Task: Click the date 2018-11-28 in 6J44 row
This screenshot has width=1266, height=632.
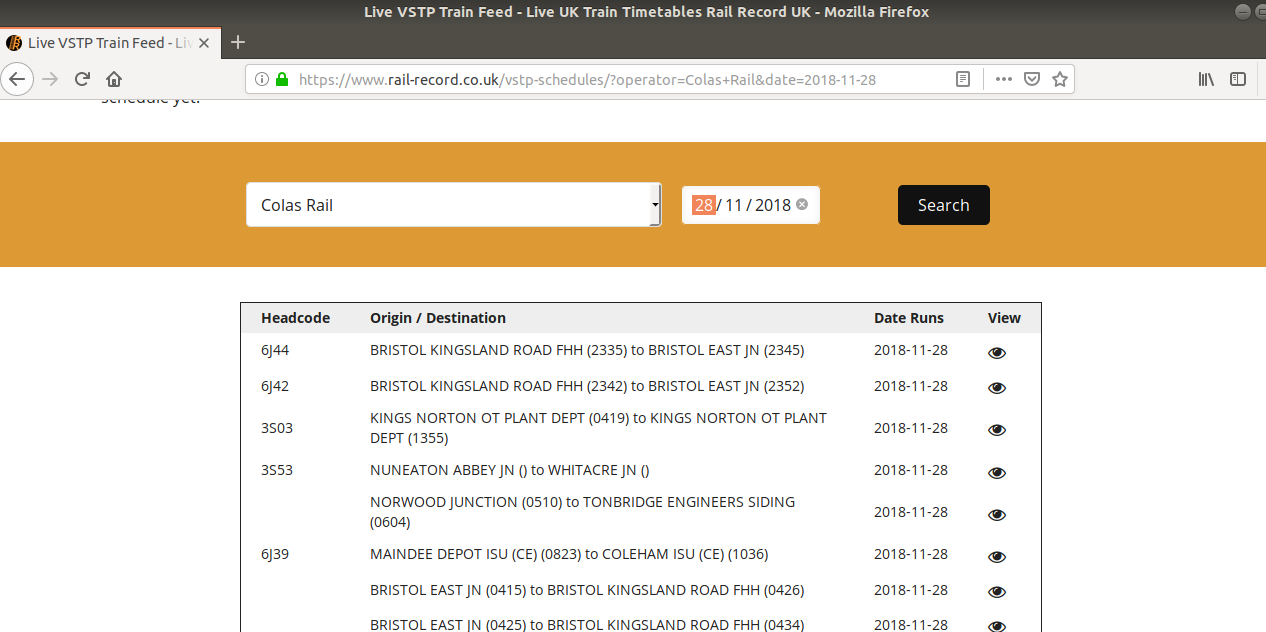Action: tap(911, 350)
